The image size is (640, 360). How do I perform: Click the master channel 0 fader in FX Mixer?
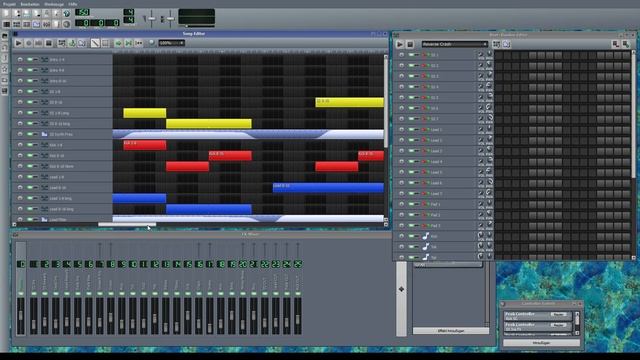(21, 316)
